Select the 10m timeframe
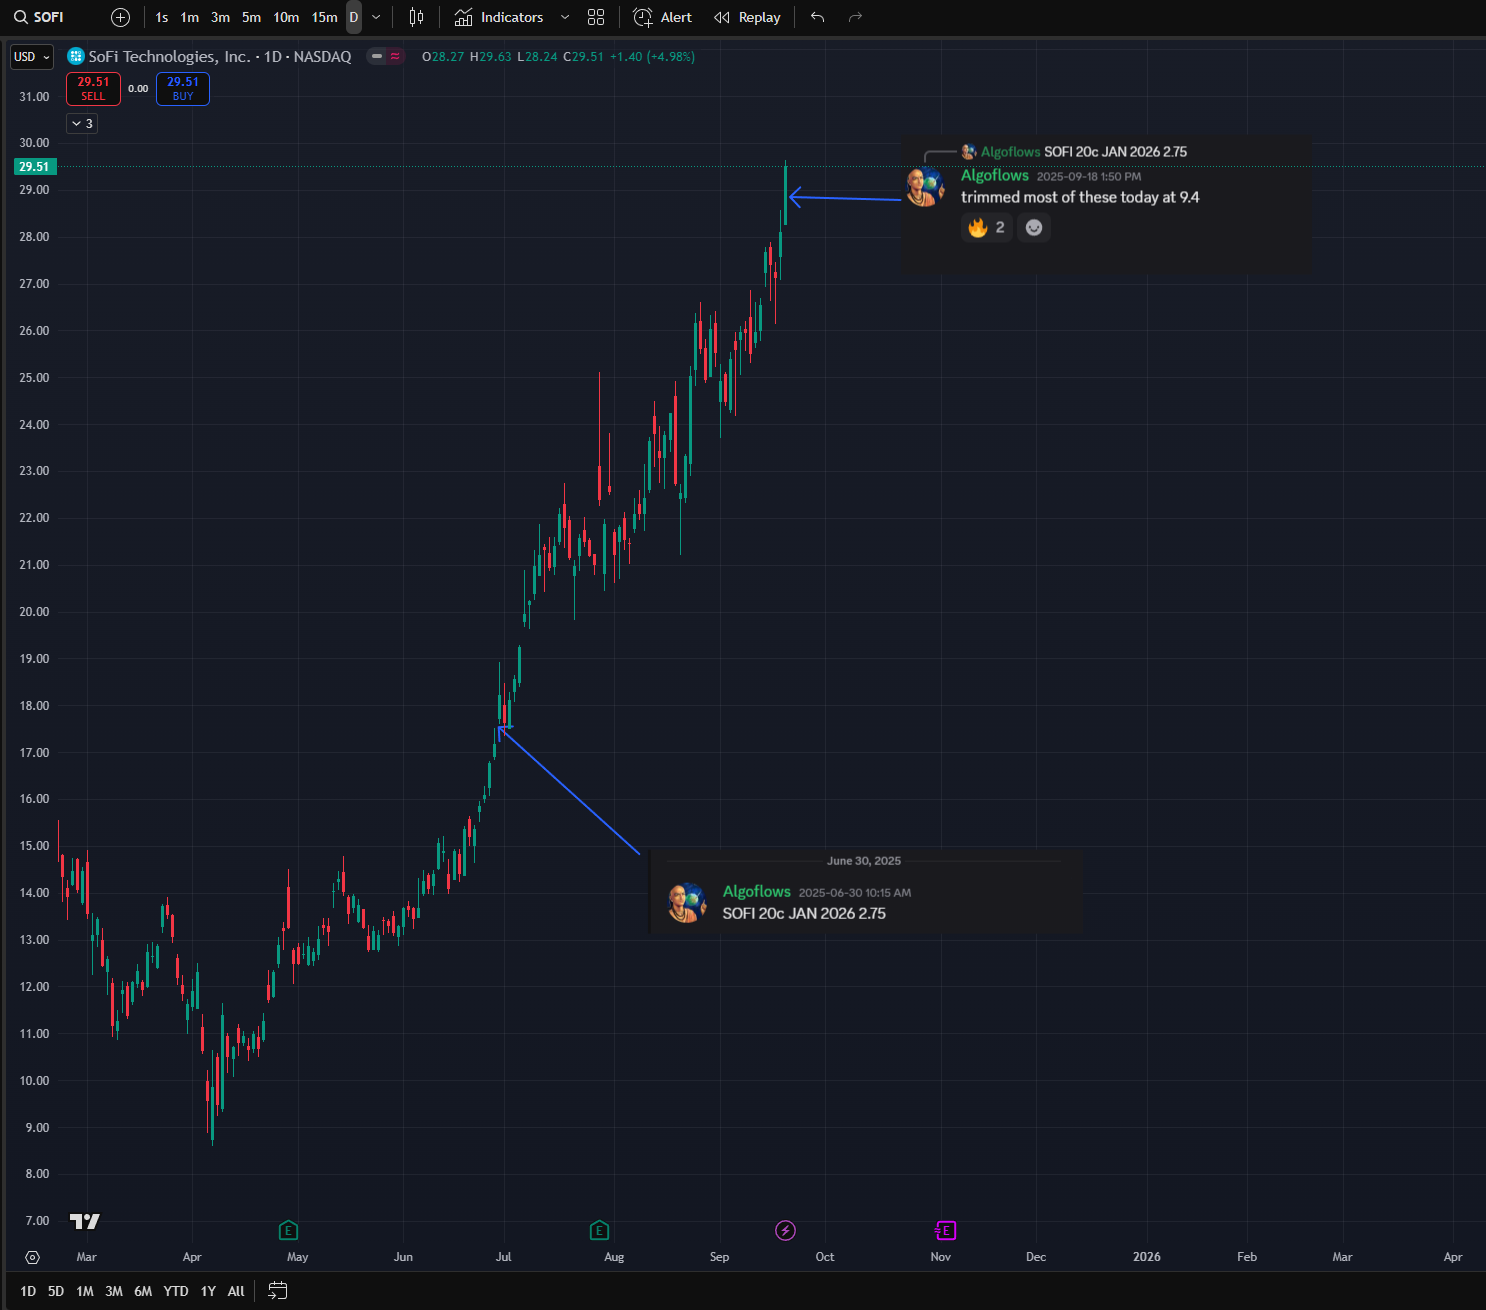 point(286,17)
